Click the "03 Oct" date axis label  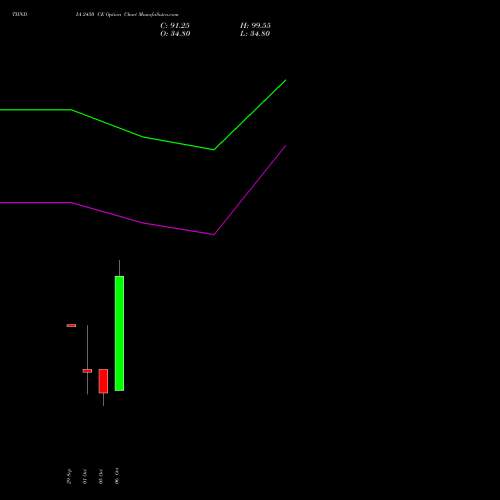coord(101,476)
